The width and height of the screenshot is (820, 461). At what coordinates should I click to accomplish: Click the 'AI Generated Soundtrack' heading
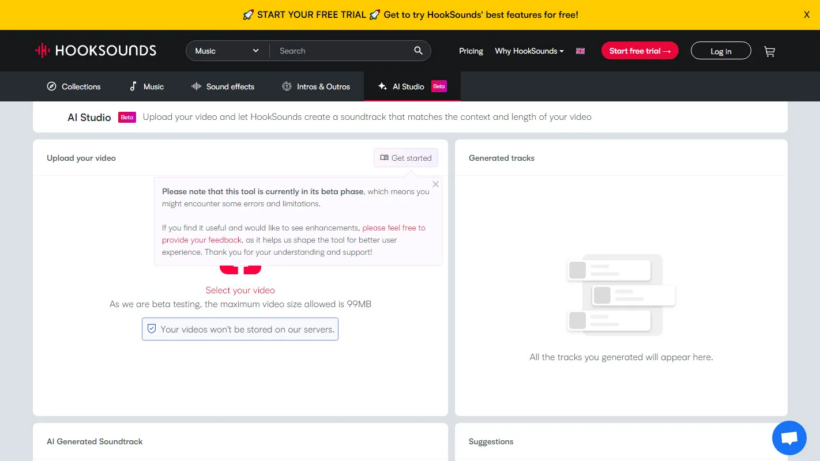click(x=95, y=442)
